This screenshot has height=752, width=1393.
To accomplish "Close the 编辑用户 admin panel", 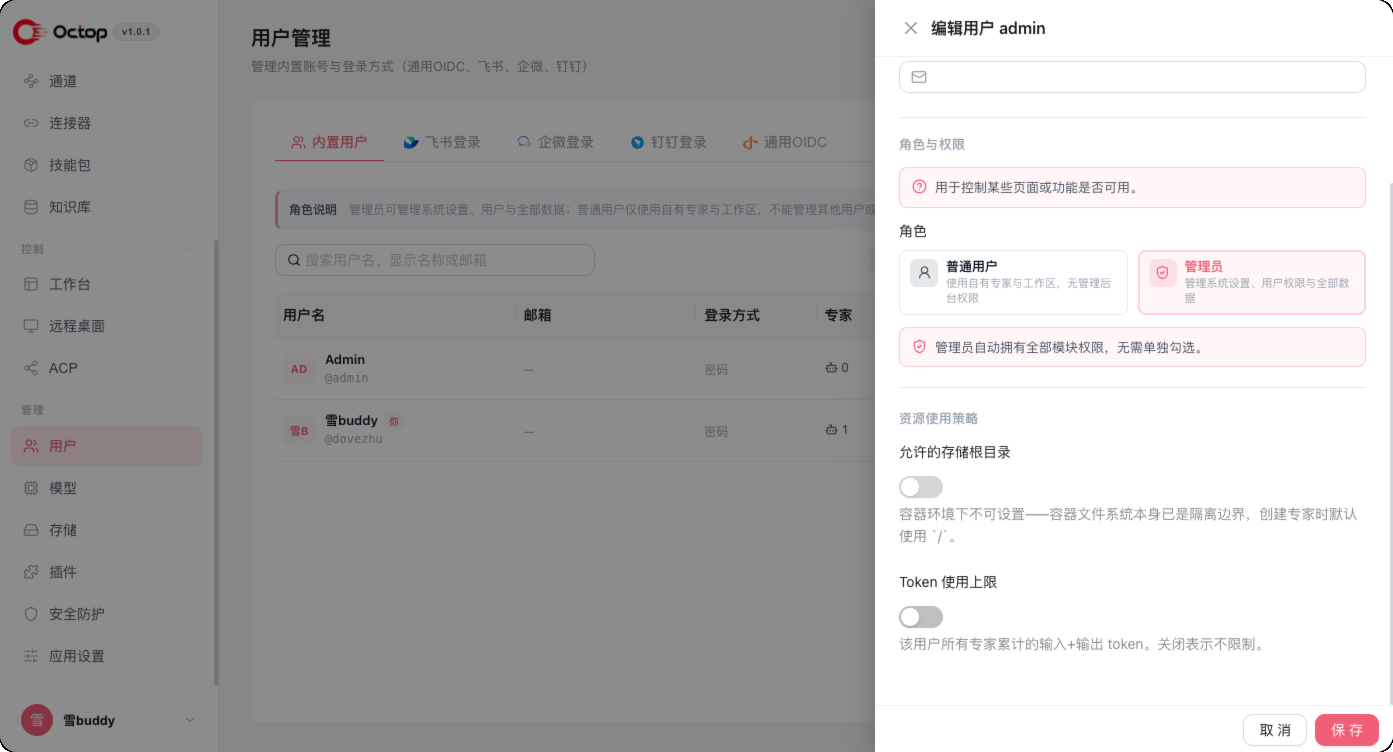I will (x=911, y=28).
